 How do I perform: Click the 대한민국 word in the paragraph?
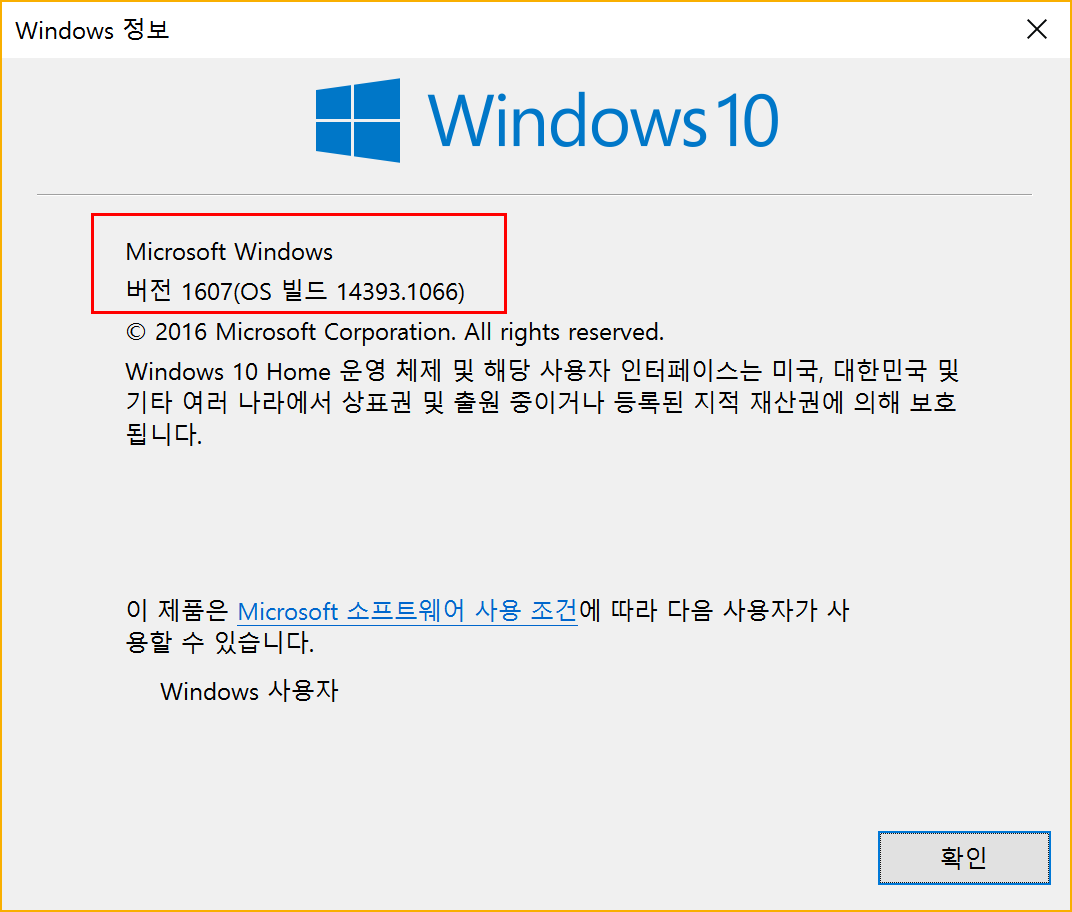(x=881, y=371)
